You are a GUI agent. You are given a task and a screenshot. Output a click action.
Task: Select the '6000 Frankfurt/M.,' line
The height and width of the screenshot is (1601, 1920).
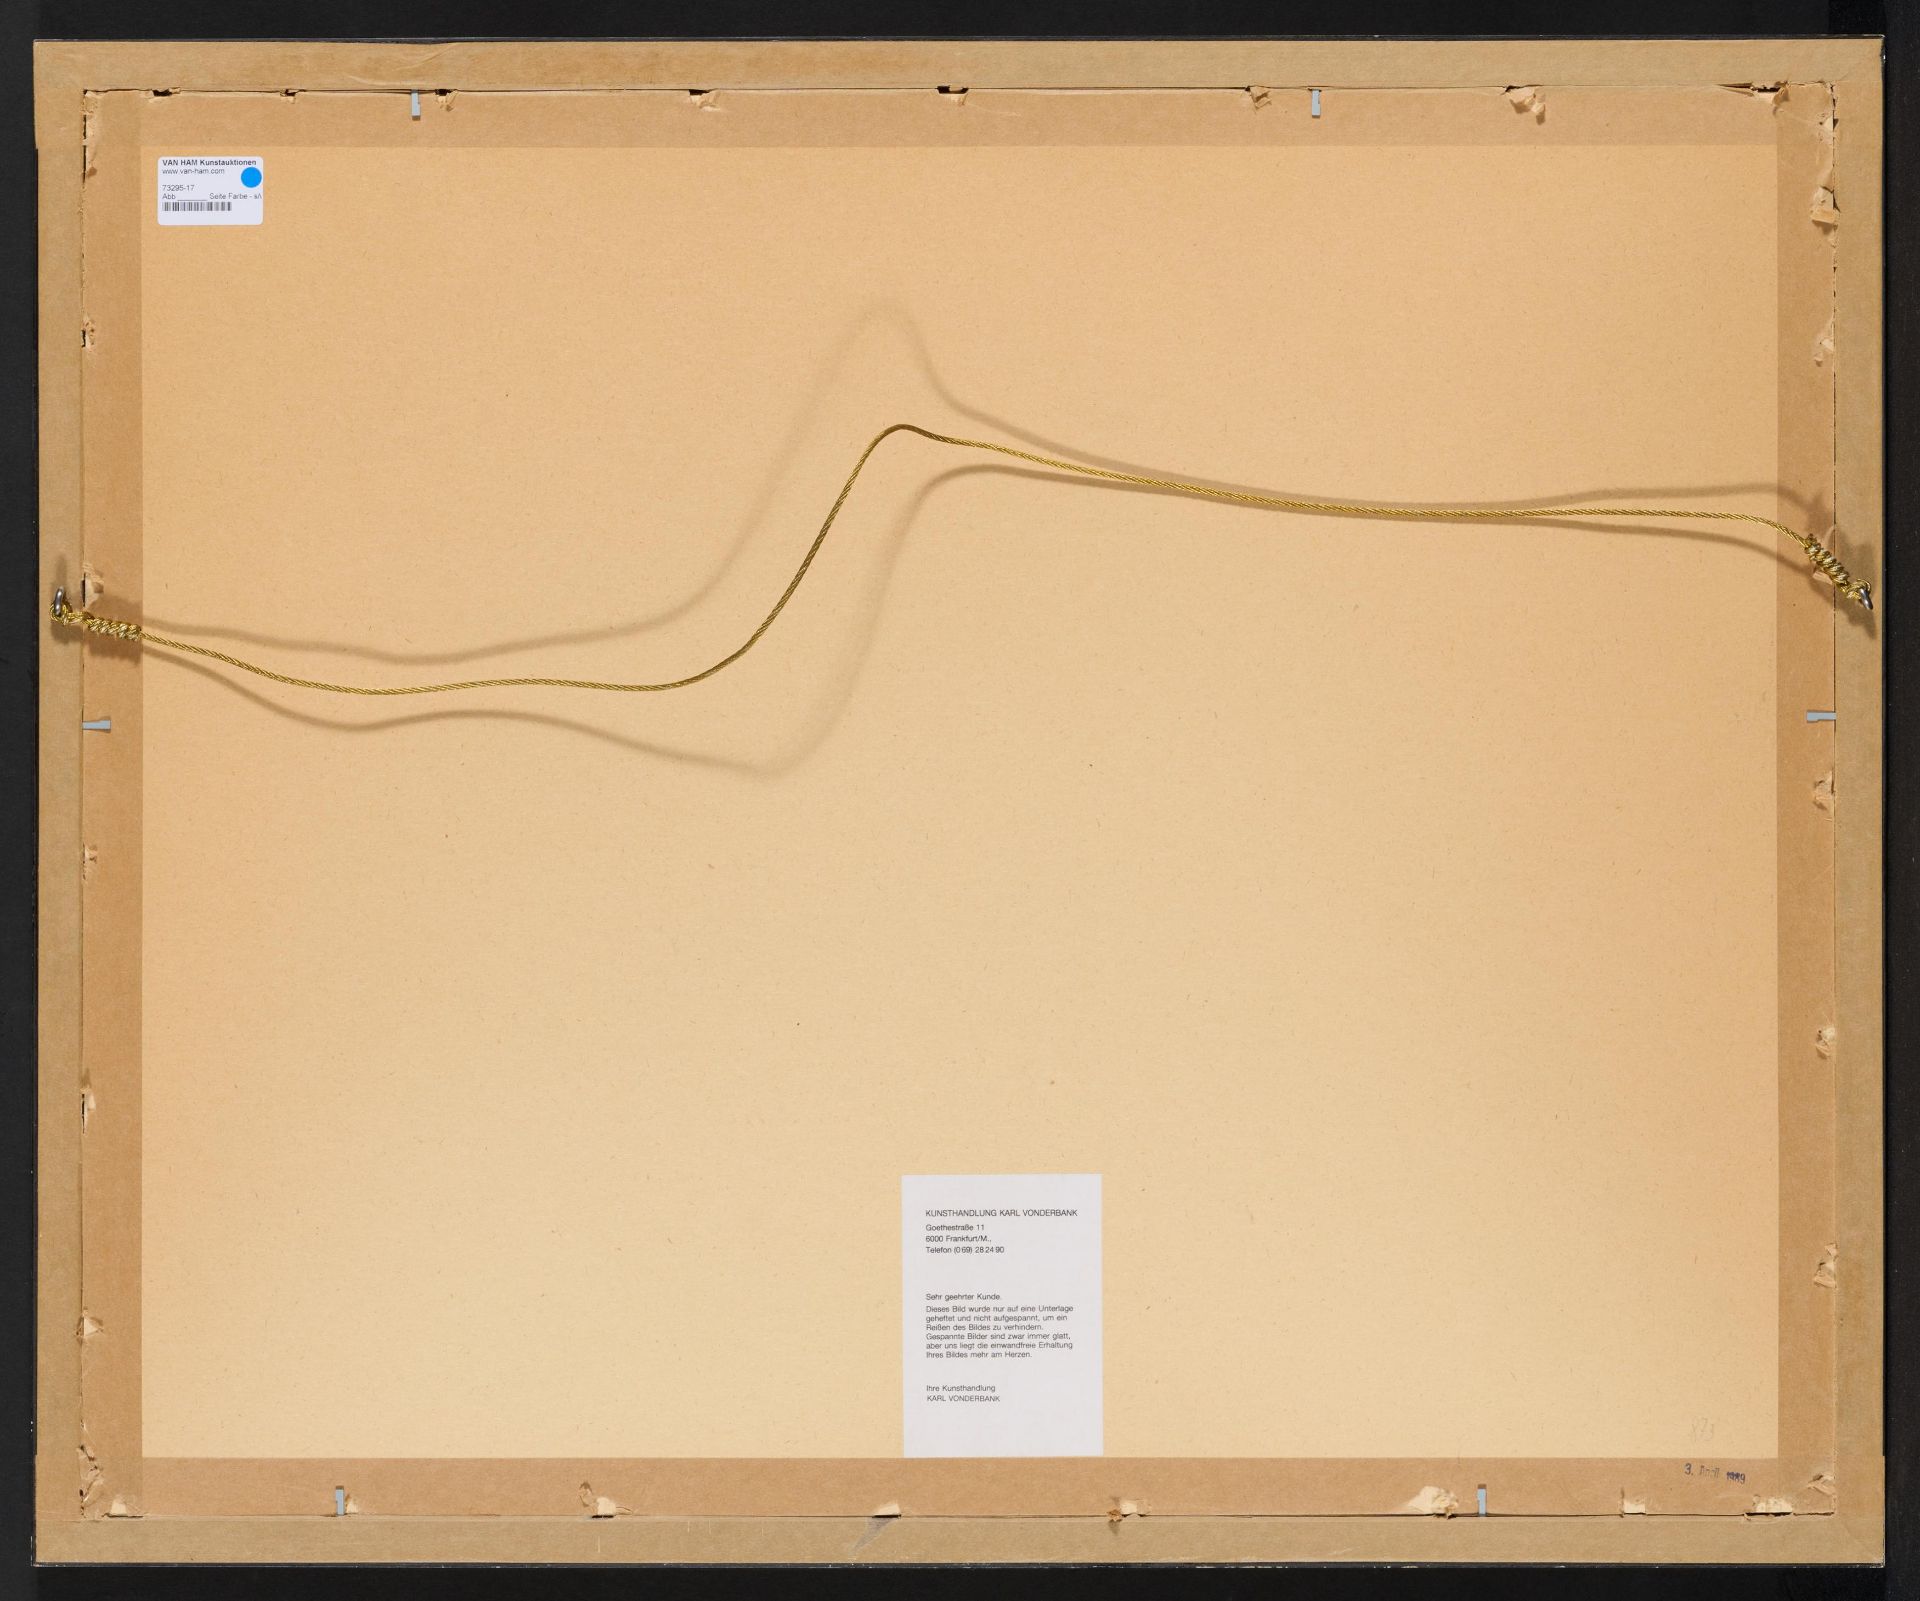[958, 1239]
